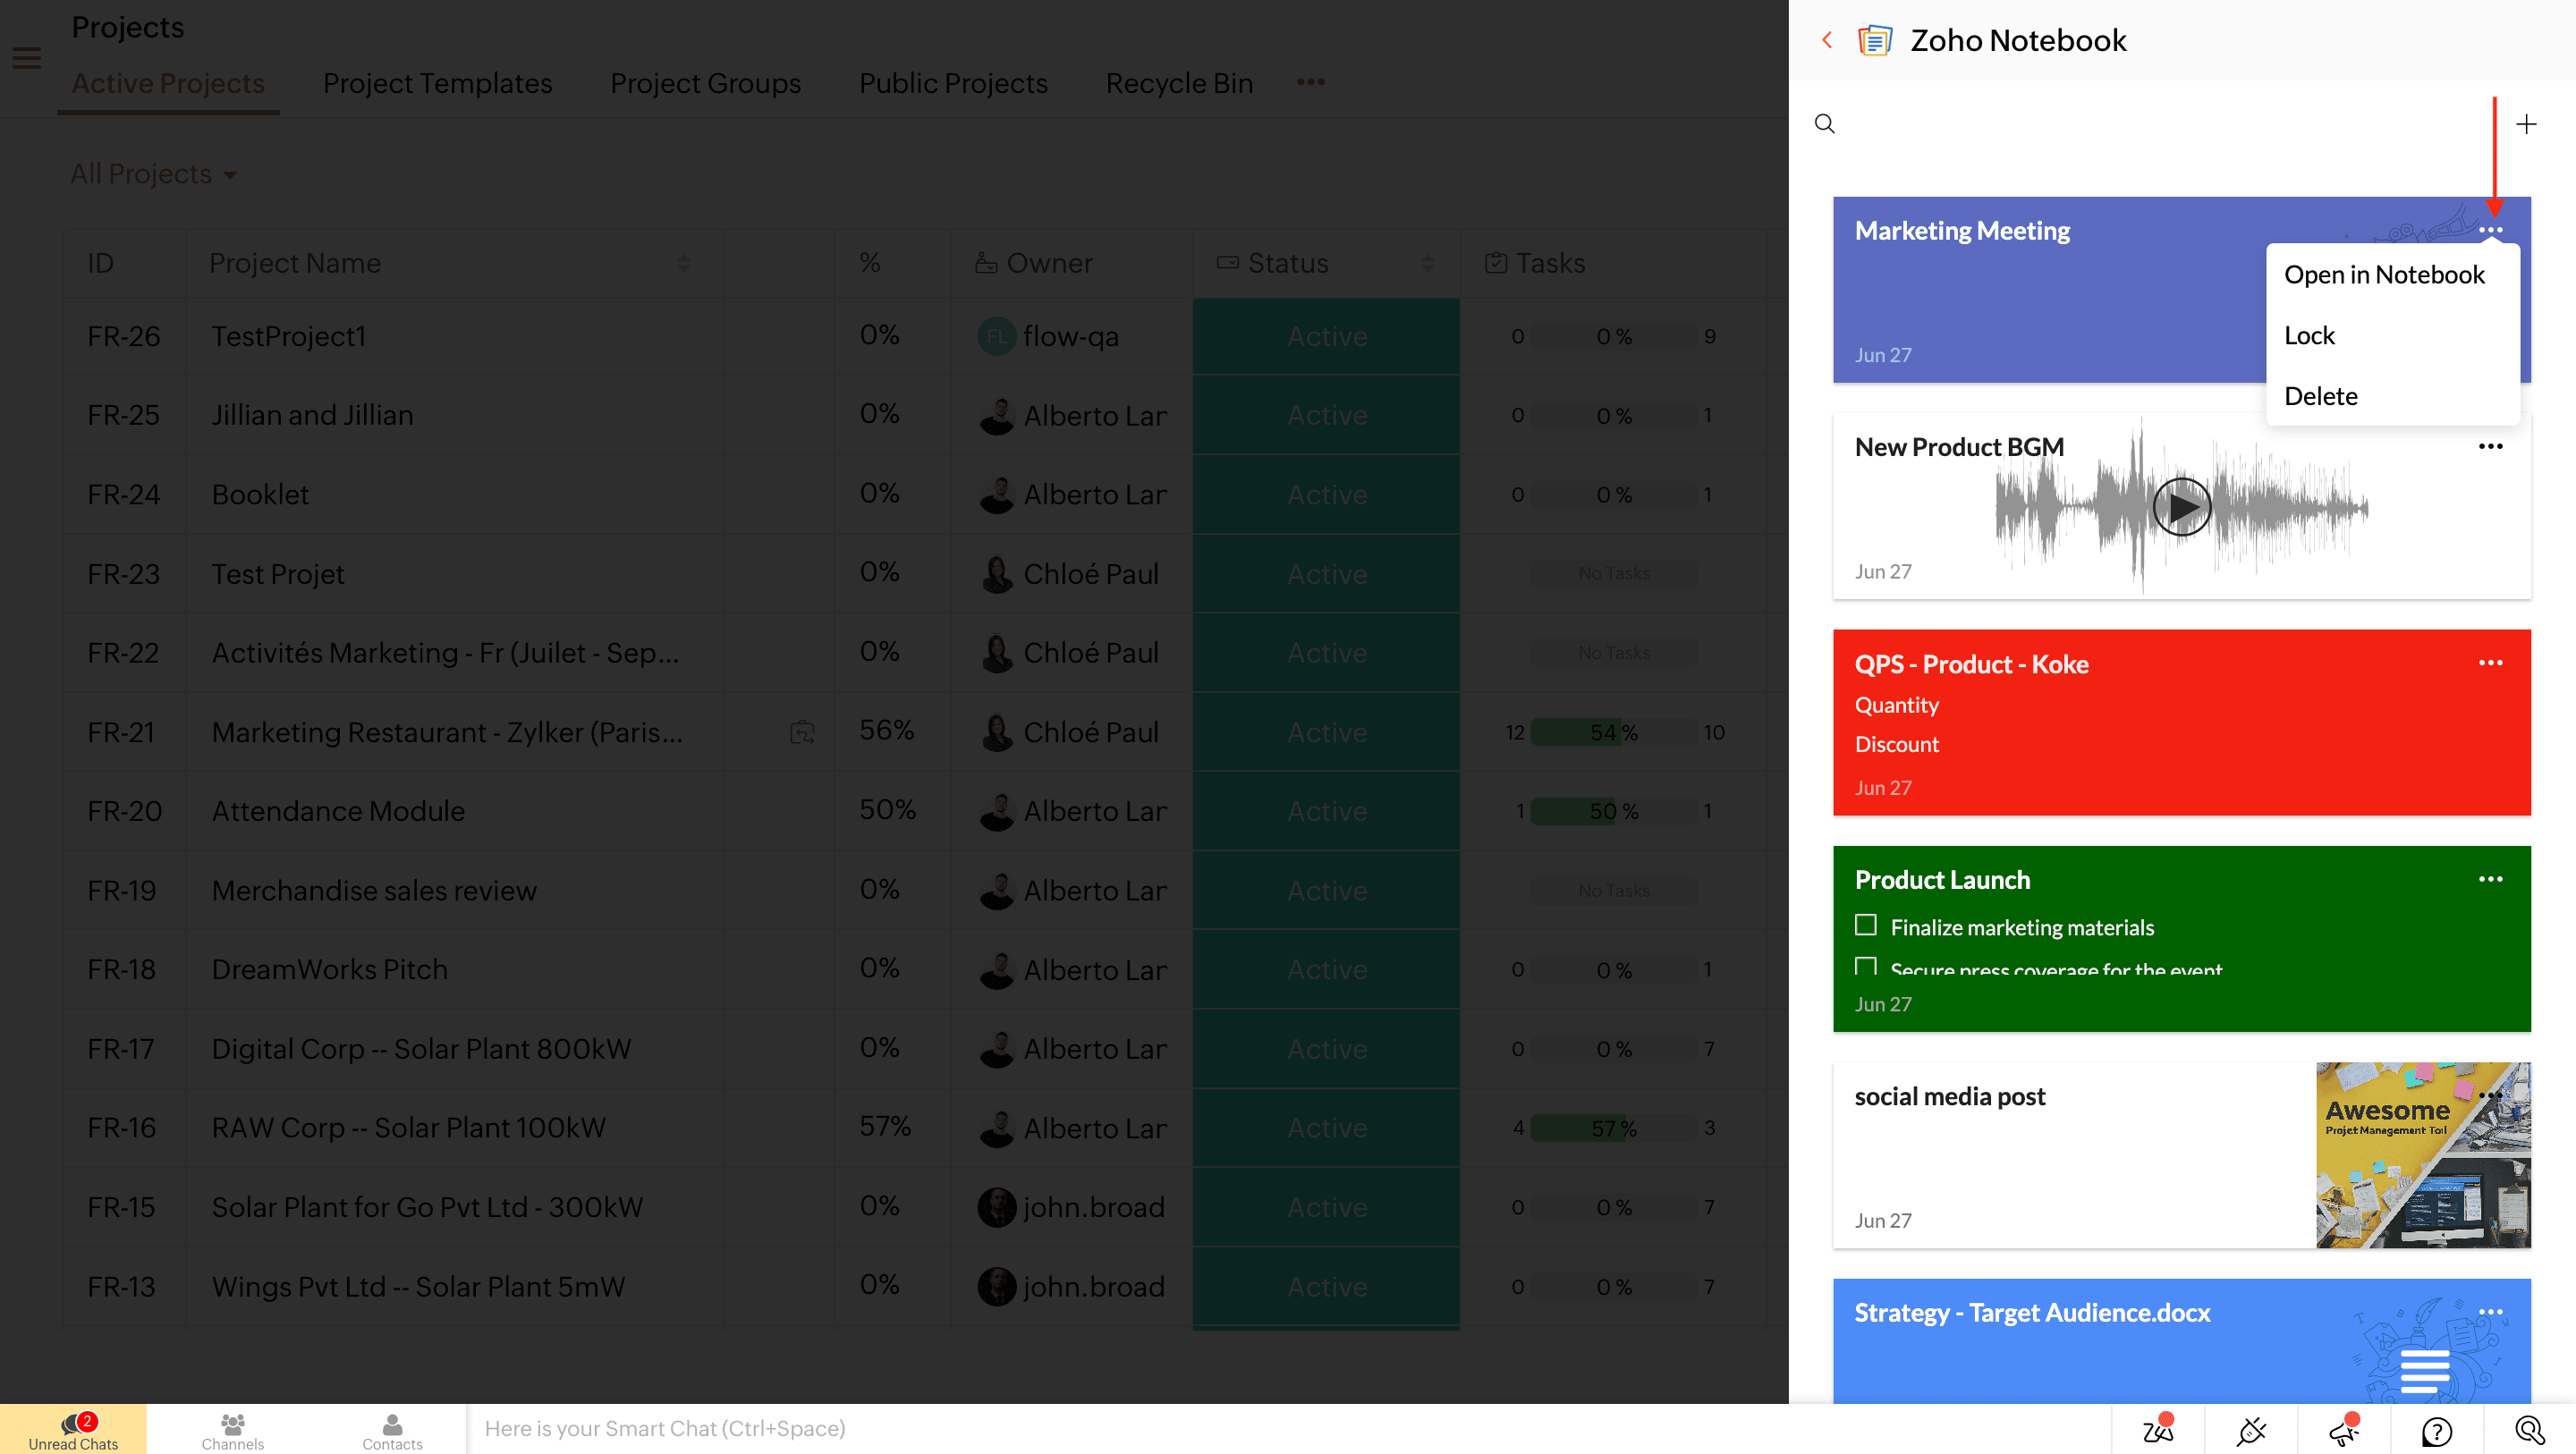Open more options on Product Launch card
2576x1454 pixels.
point(2490,879)
